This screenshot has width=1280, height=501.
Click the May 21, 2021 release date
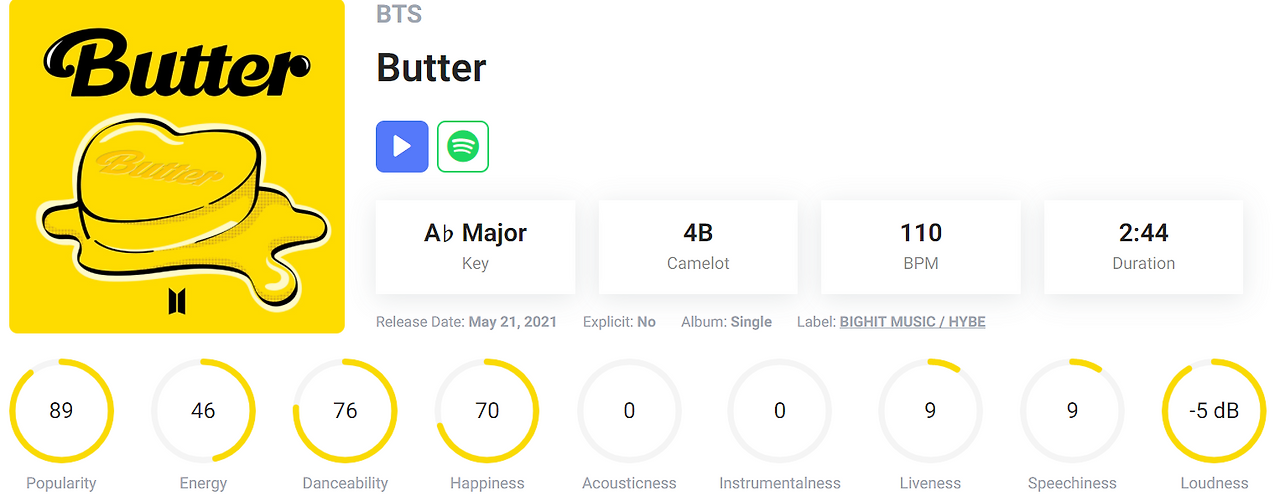click(513, 322)
